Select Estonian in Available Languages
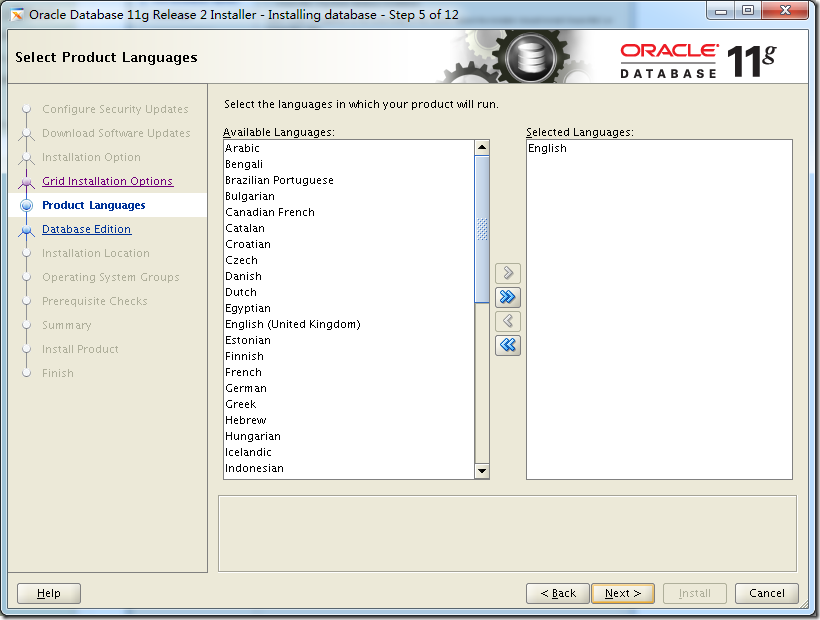The image size is (820, 620). pyautogui.click(x=348, y=340)
